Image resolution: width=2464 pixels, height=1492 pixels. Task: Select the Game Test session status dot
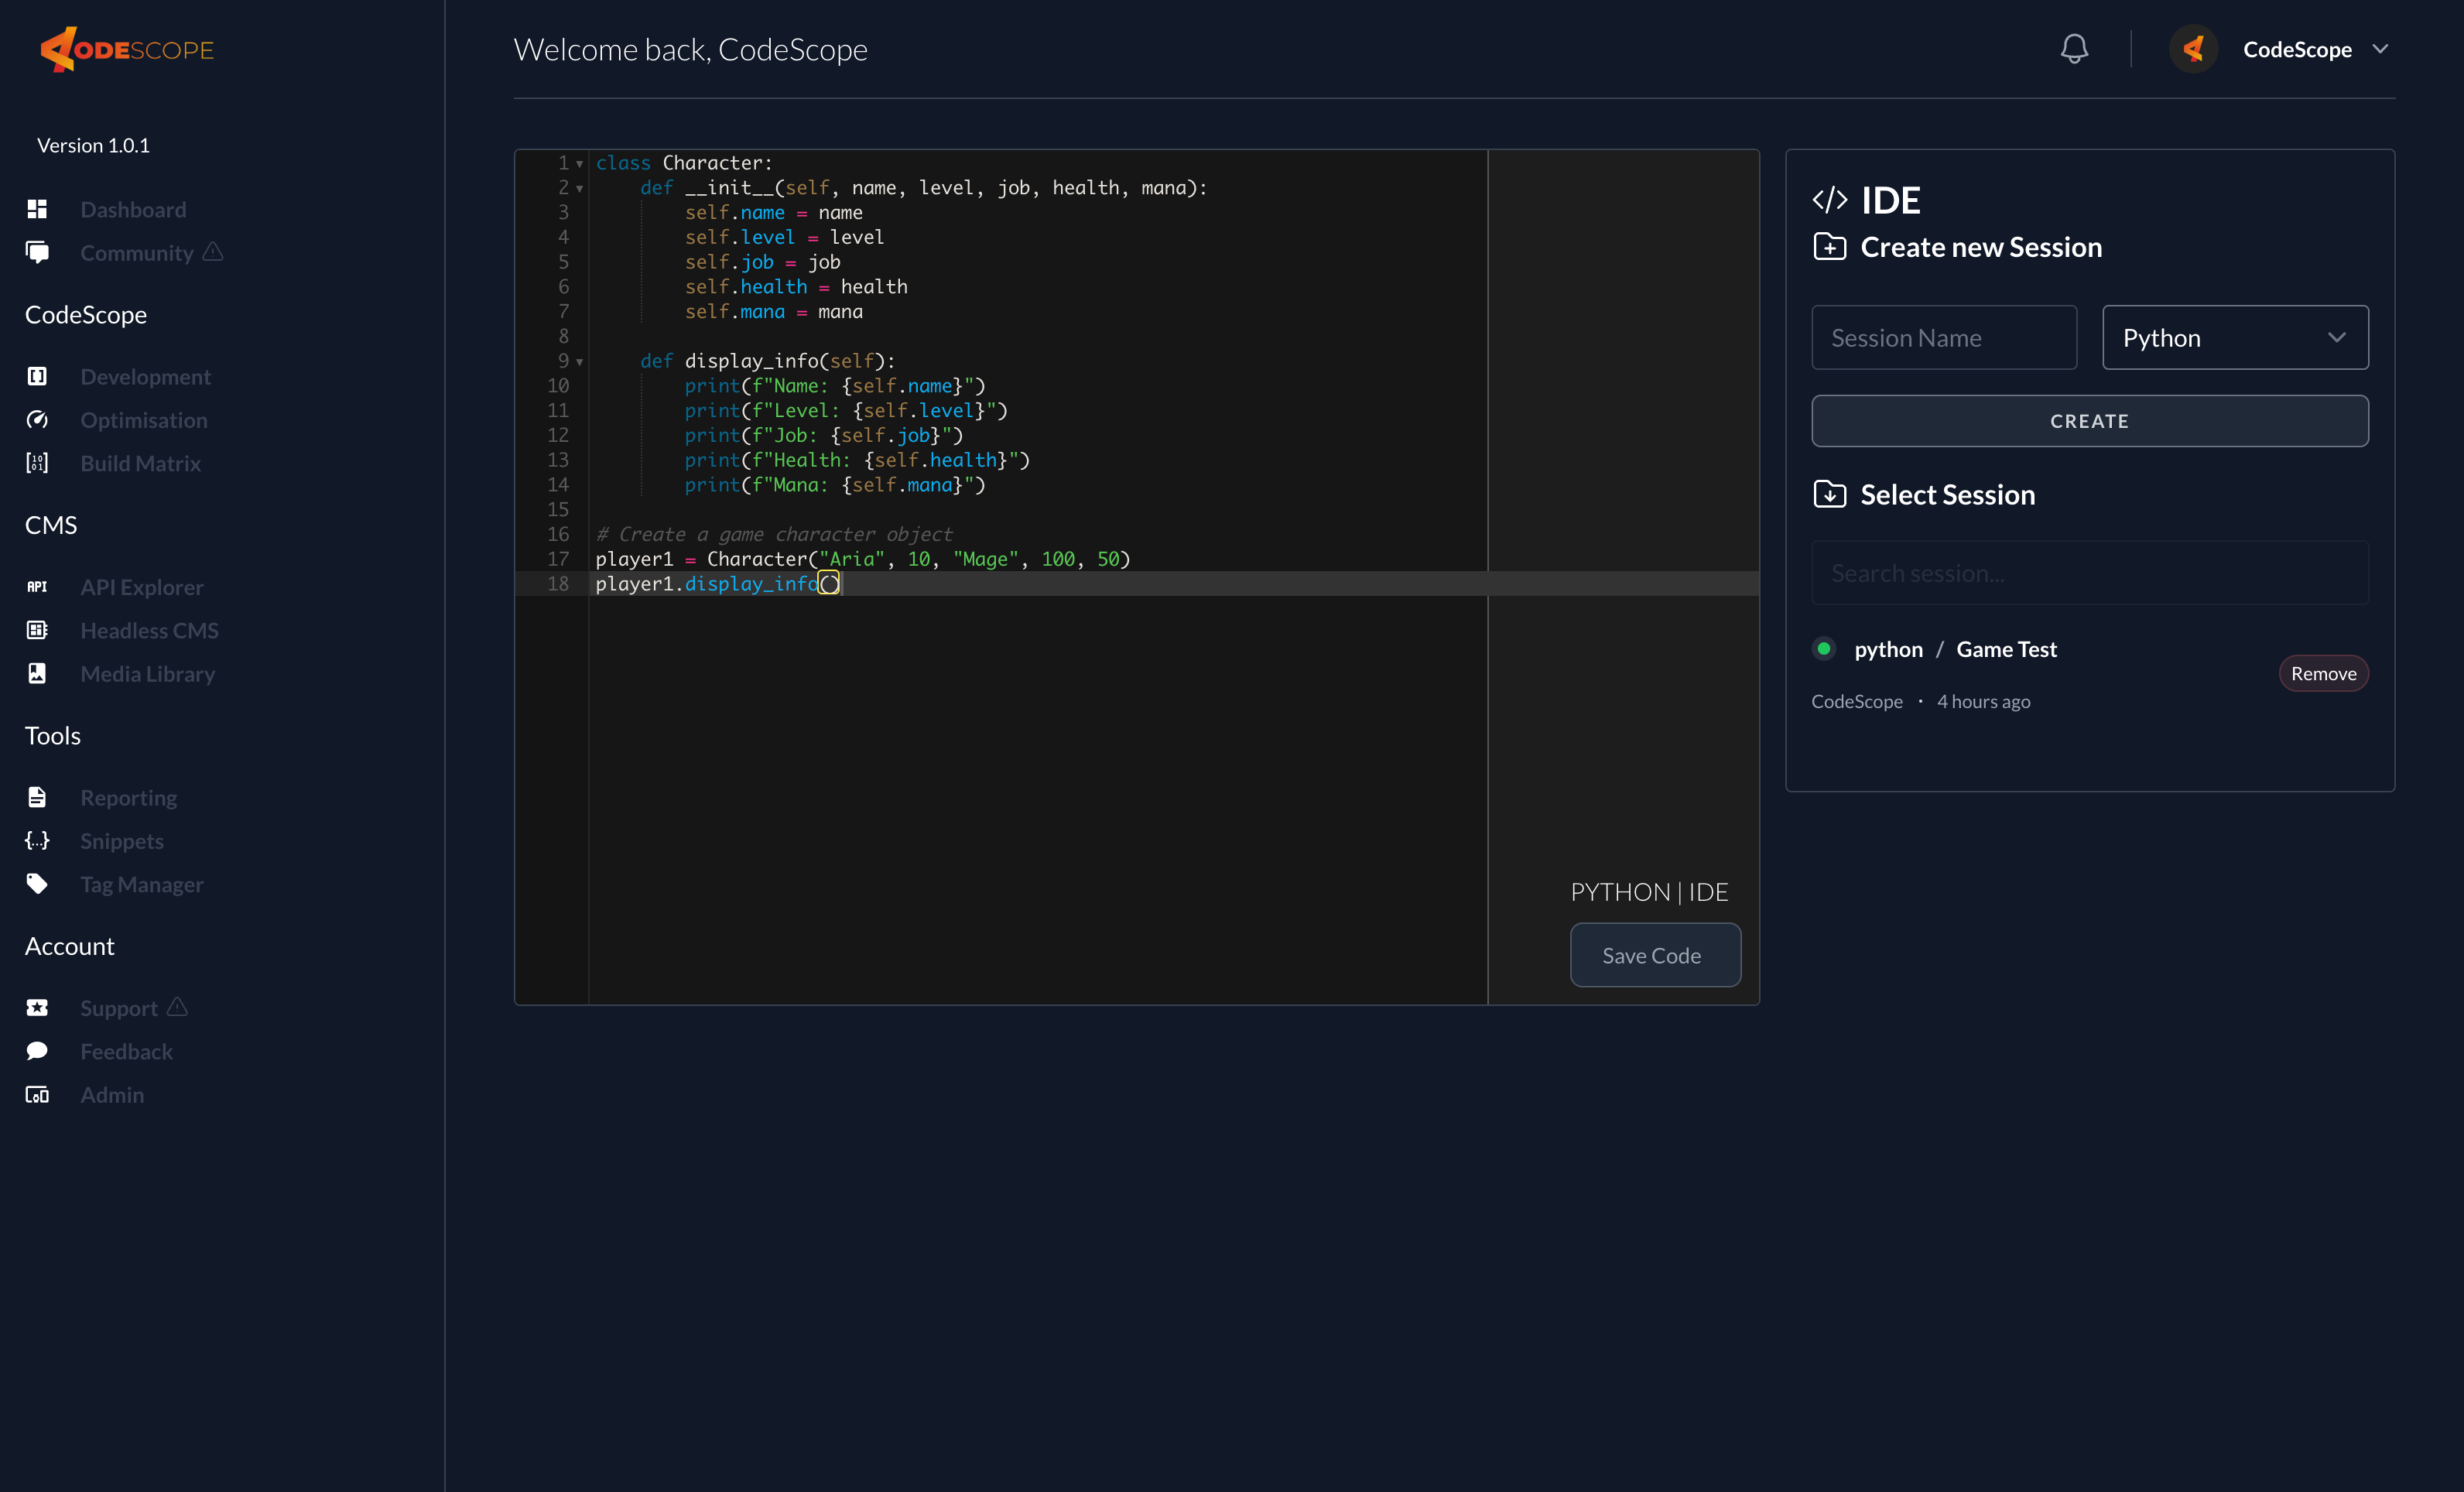coord(1824,649)
